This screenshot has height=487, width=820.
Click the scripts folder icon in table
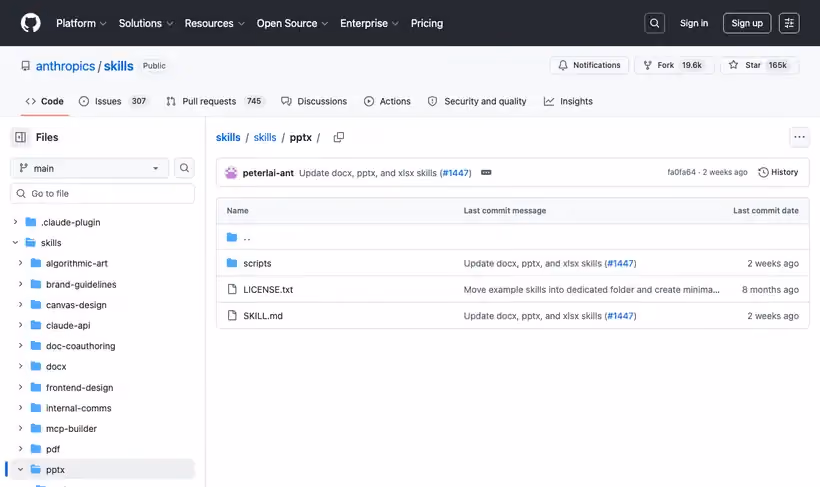(x=232, y=263)
